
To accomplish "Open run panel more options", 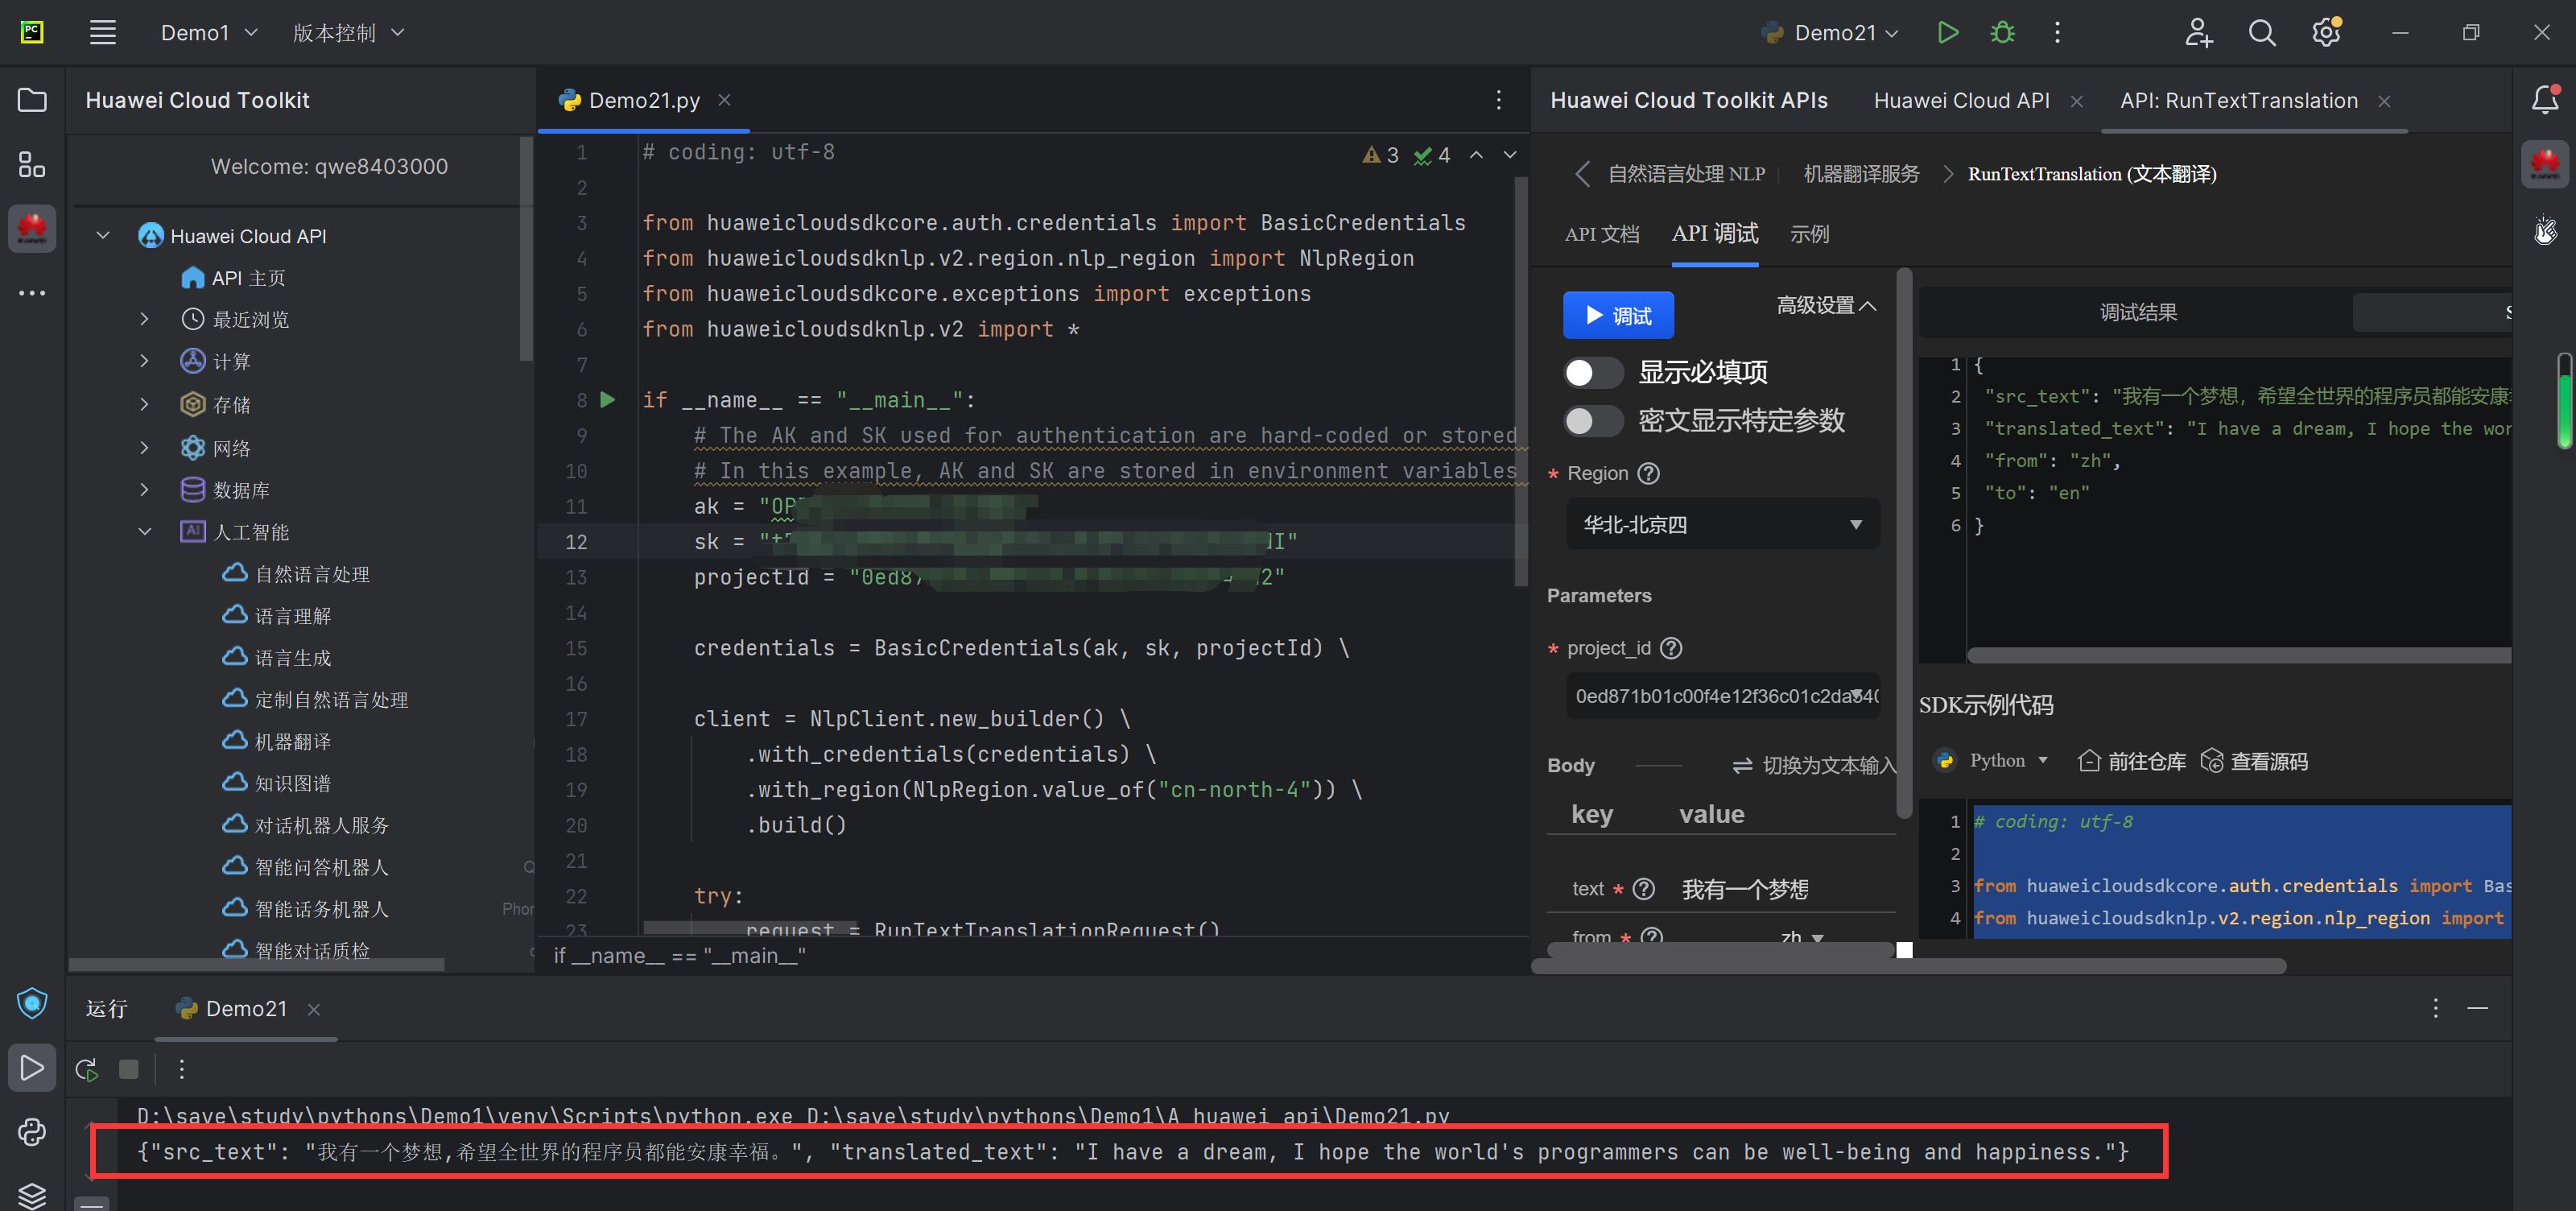I will [x=181, y=1069].
